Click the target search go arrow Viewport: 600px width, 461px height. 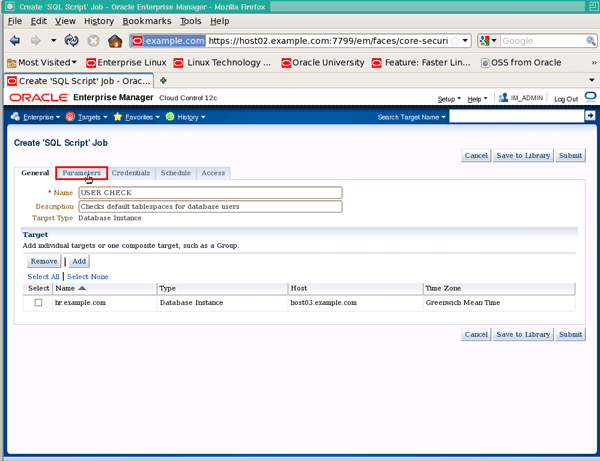coord(590,115)
